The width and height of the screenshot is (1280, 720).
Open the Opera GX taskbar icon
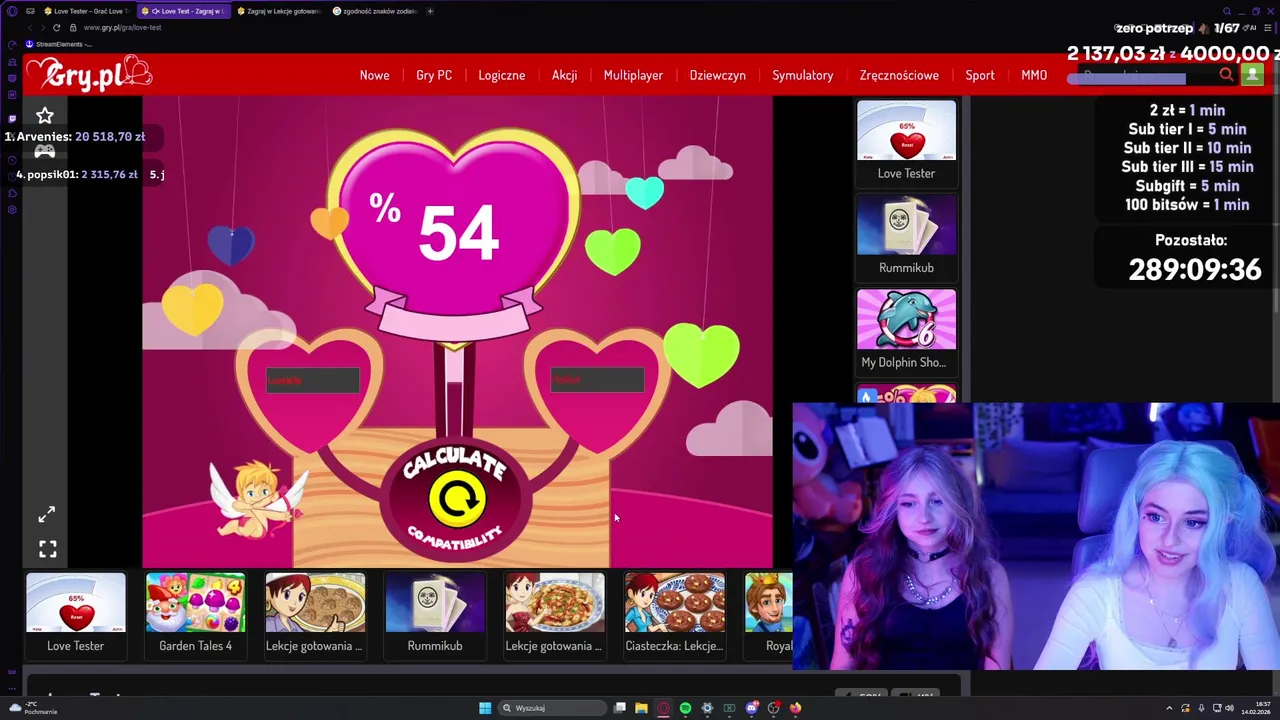coord(663,708)
